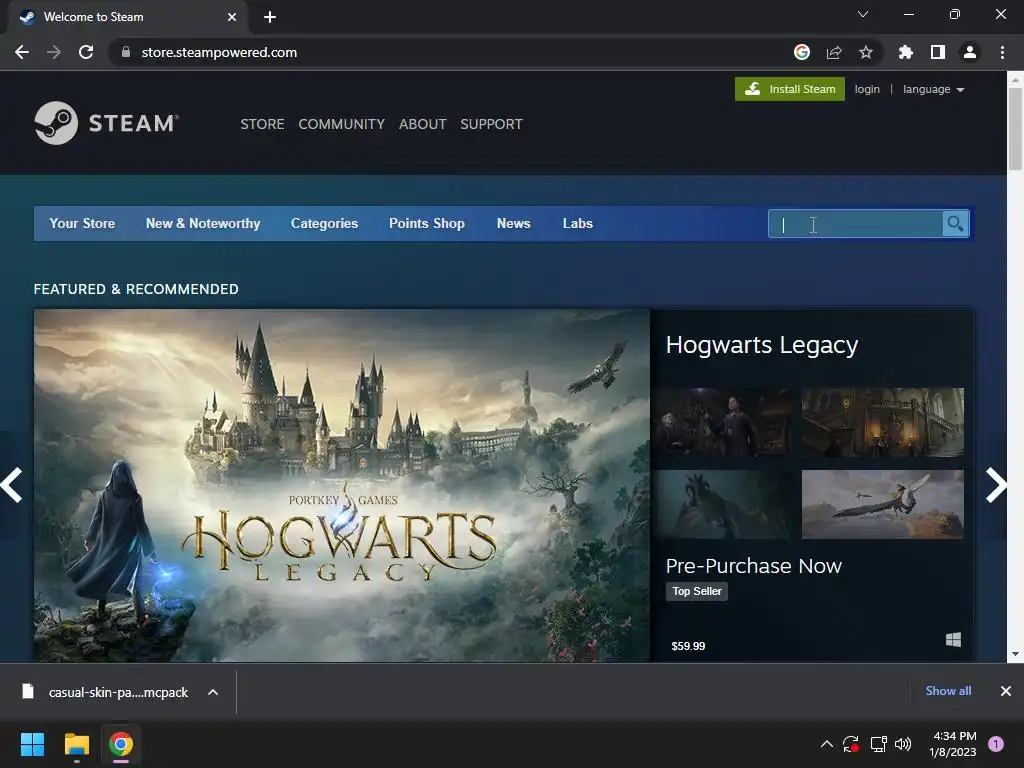This screenshot has width=1024, height=768.
Task: Click the search magnifier button in store bar
Action: (x=955, y=224)
